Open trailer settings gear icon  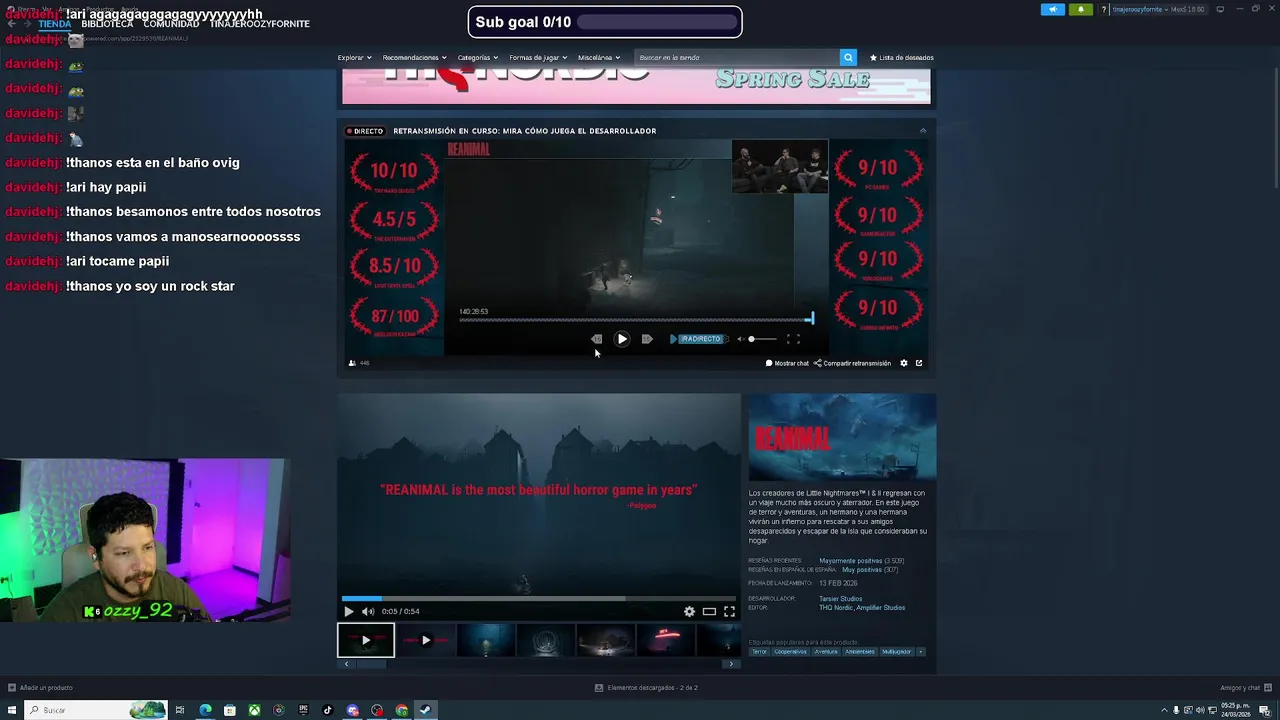[689, 611]
